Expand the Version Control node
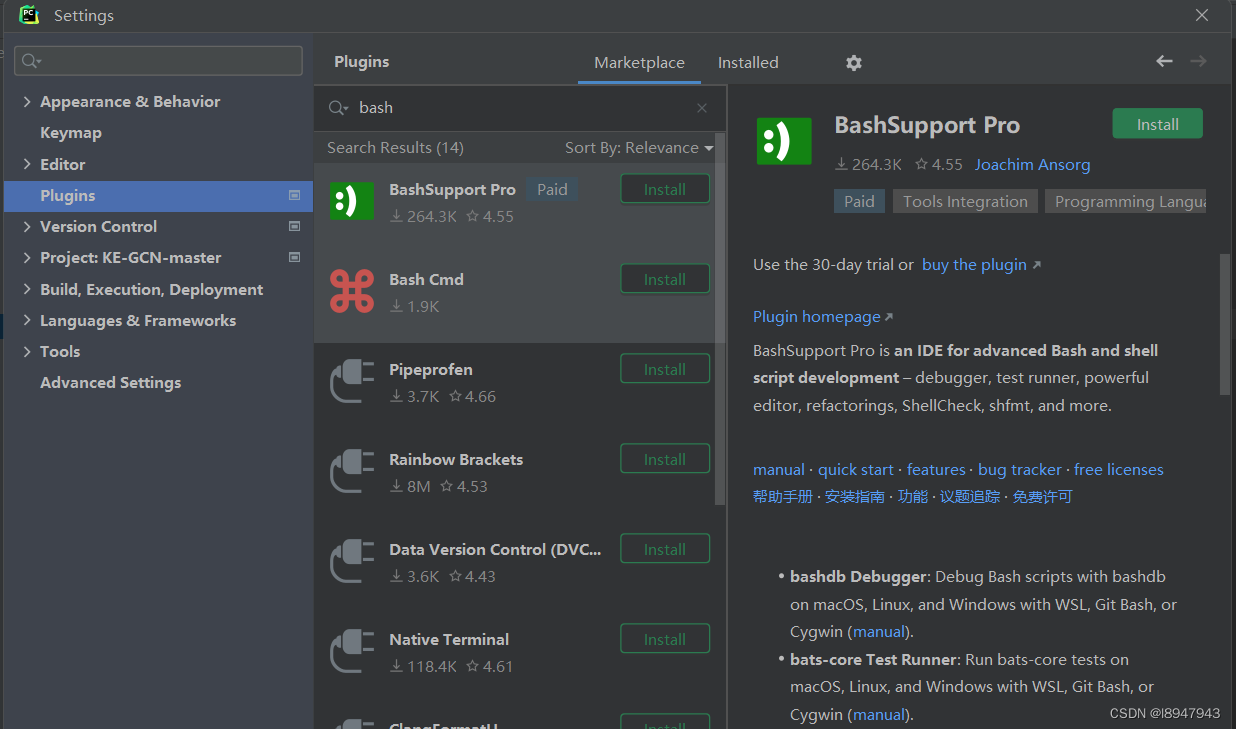The image size is (1236, 729). coord(27,227)
